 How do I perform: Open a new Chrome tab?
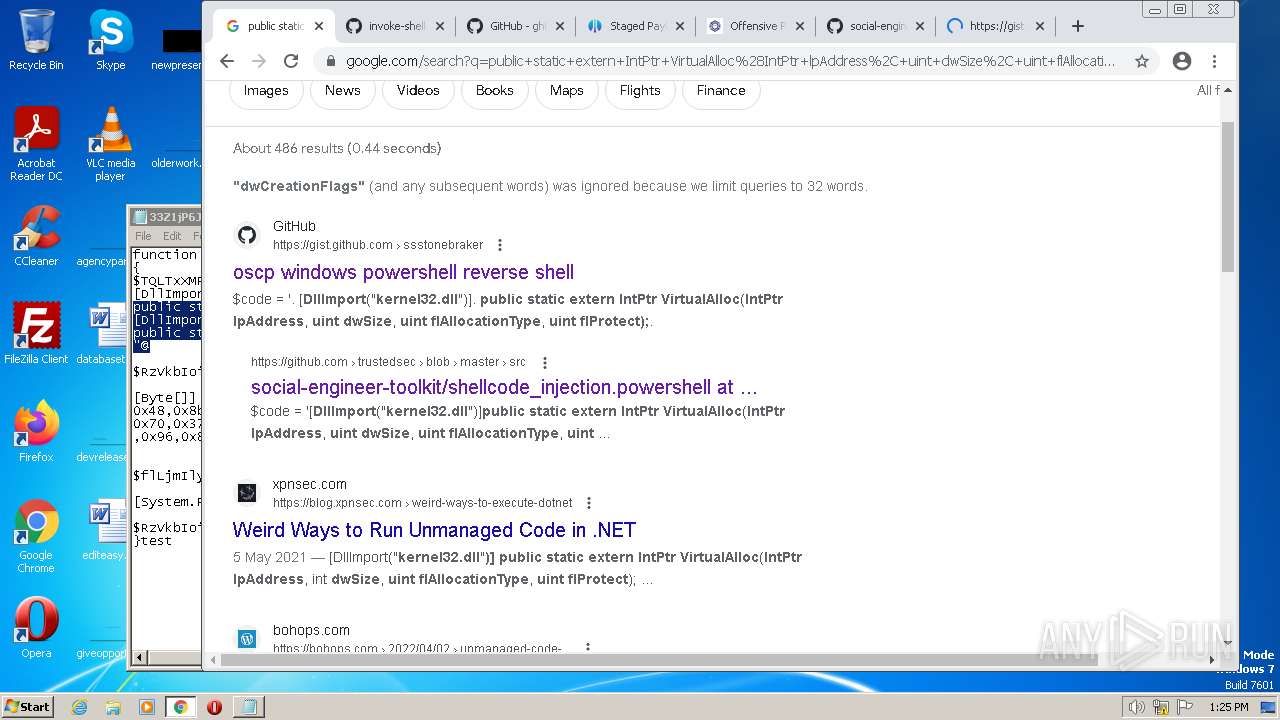[1077, 26]
